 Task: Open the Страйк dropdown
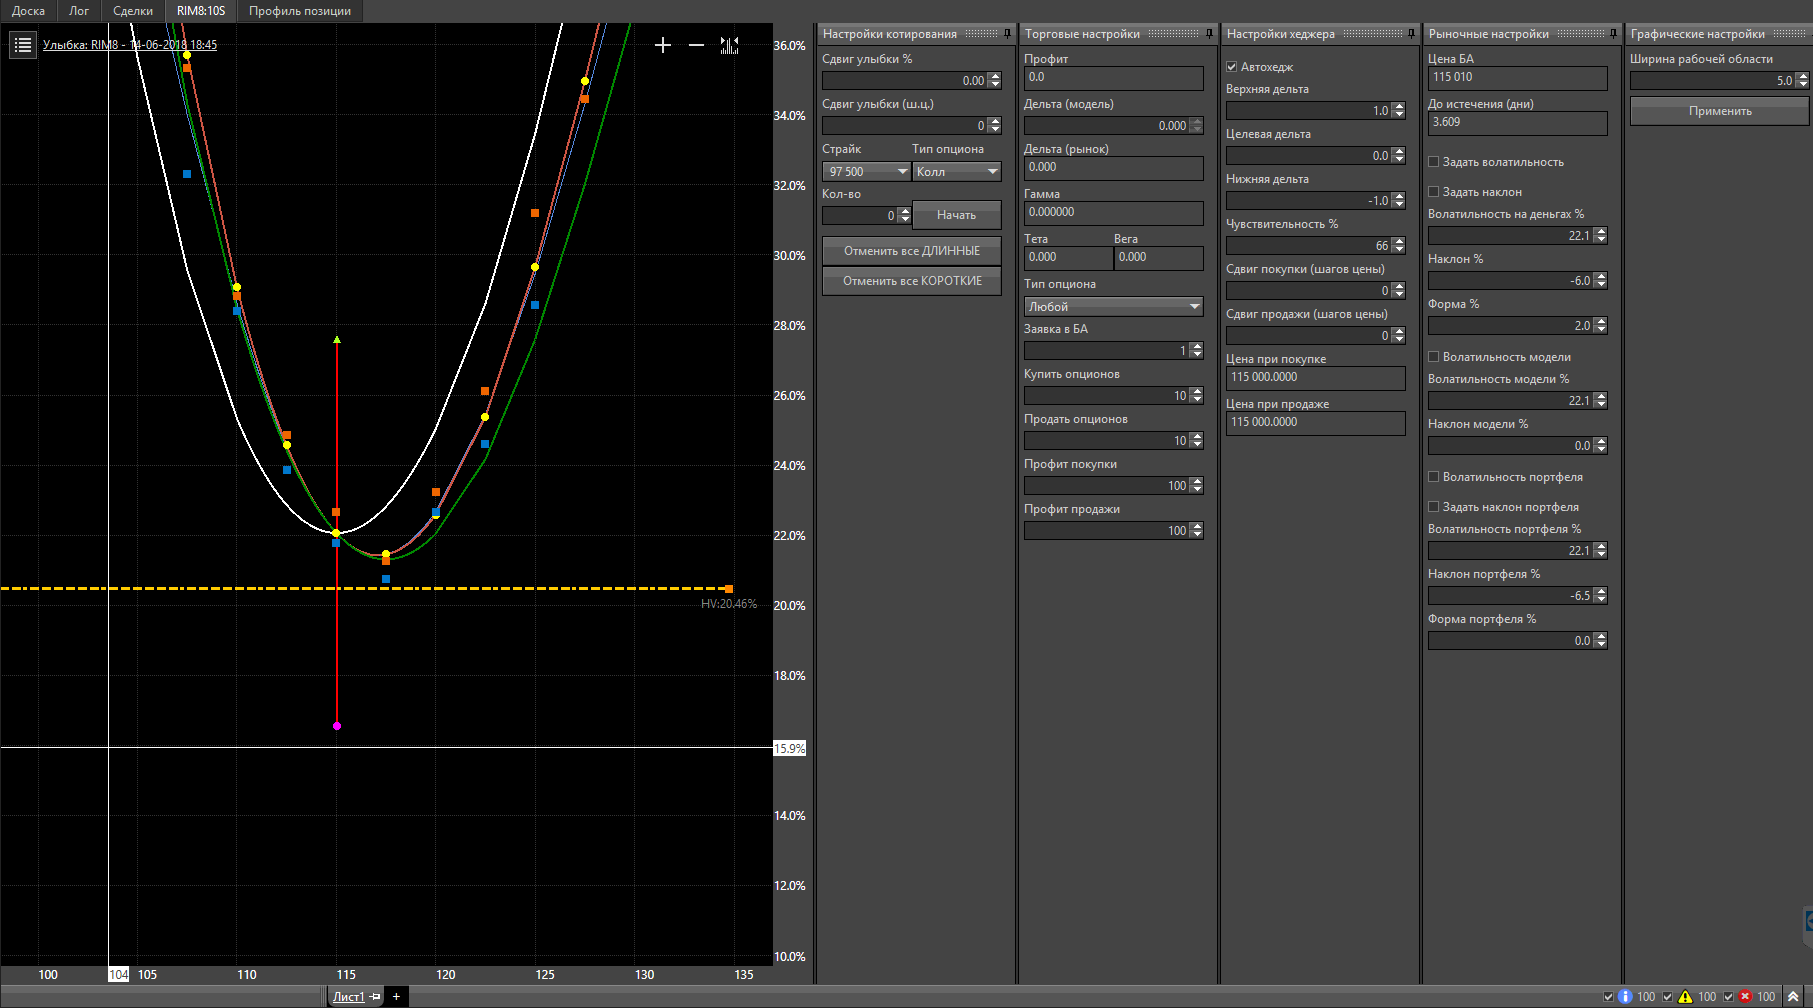point(866,172)
